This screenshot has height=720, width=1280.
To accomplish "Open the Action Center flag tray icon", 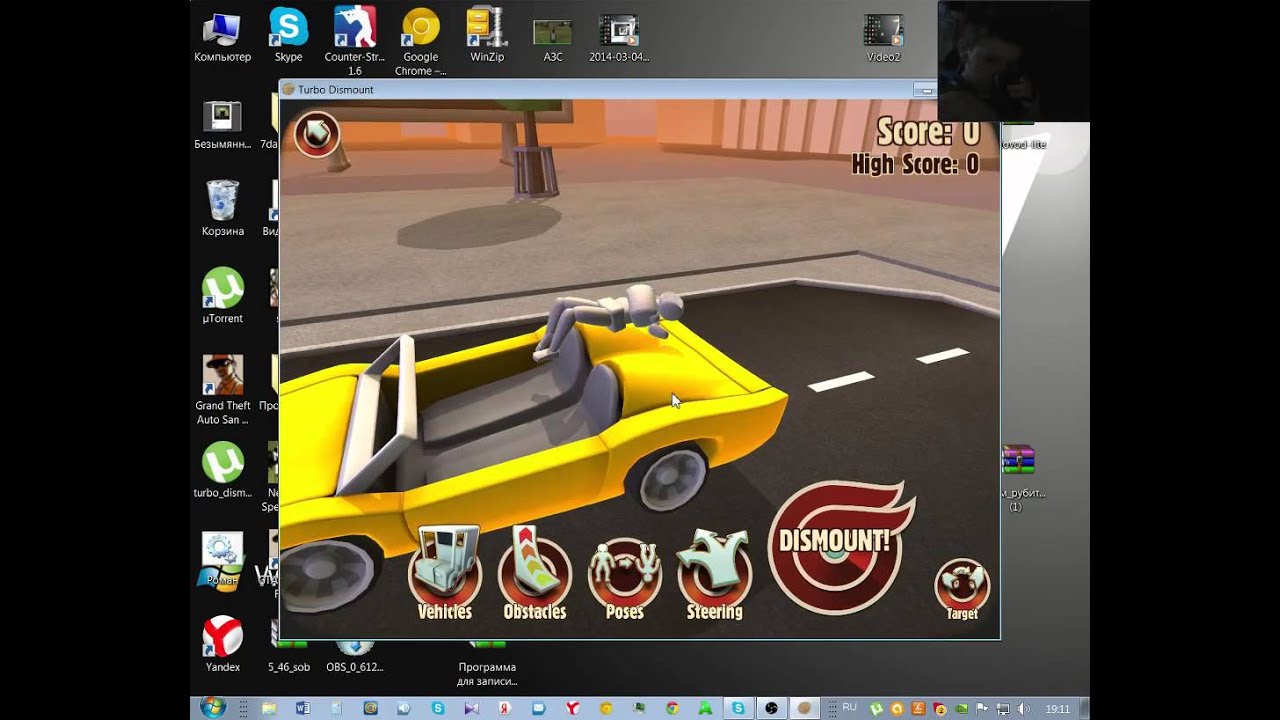I will point(981,709).
